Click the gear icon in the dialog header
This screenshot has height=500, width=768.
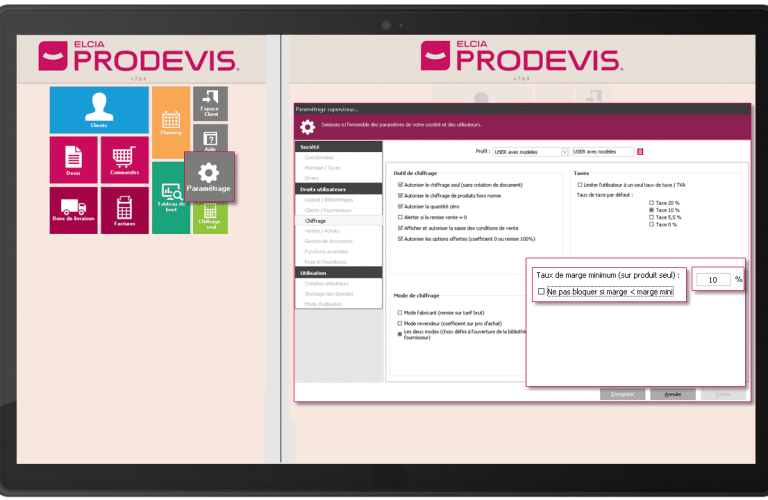(308, 127)
